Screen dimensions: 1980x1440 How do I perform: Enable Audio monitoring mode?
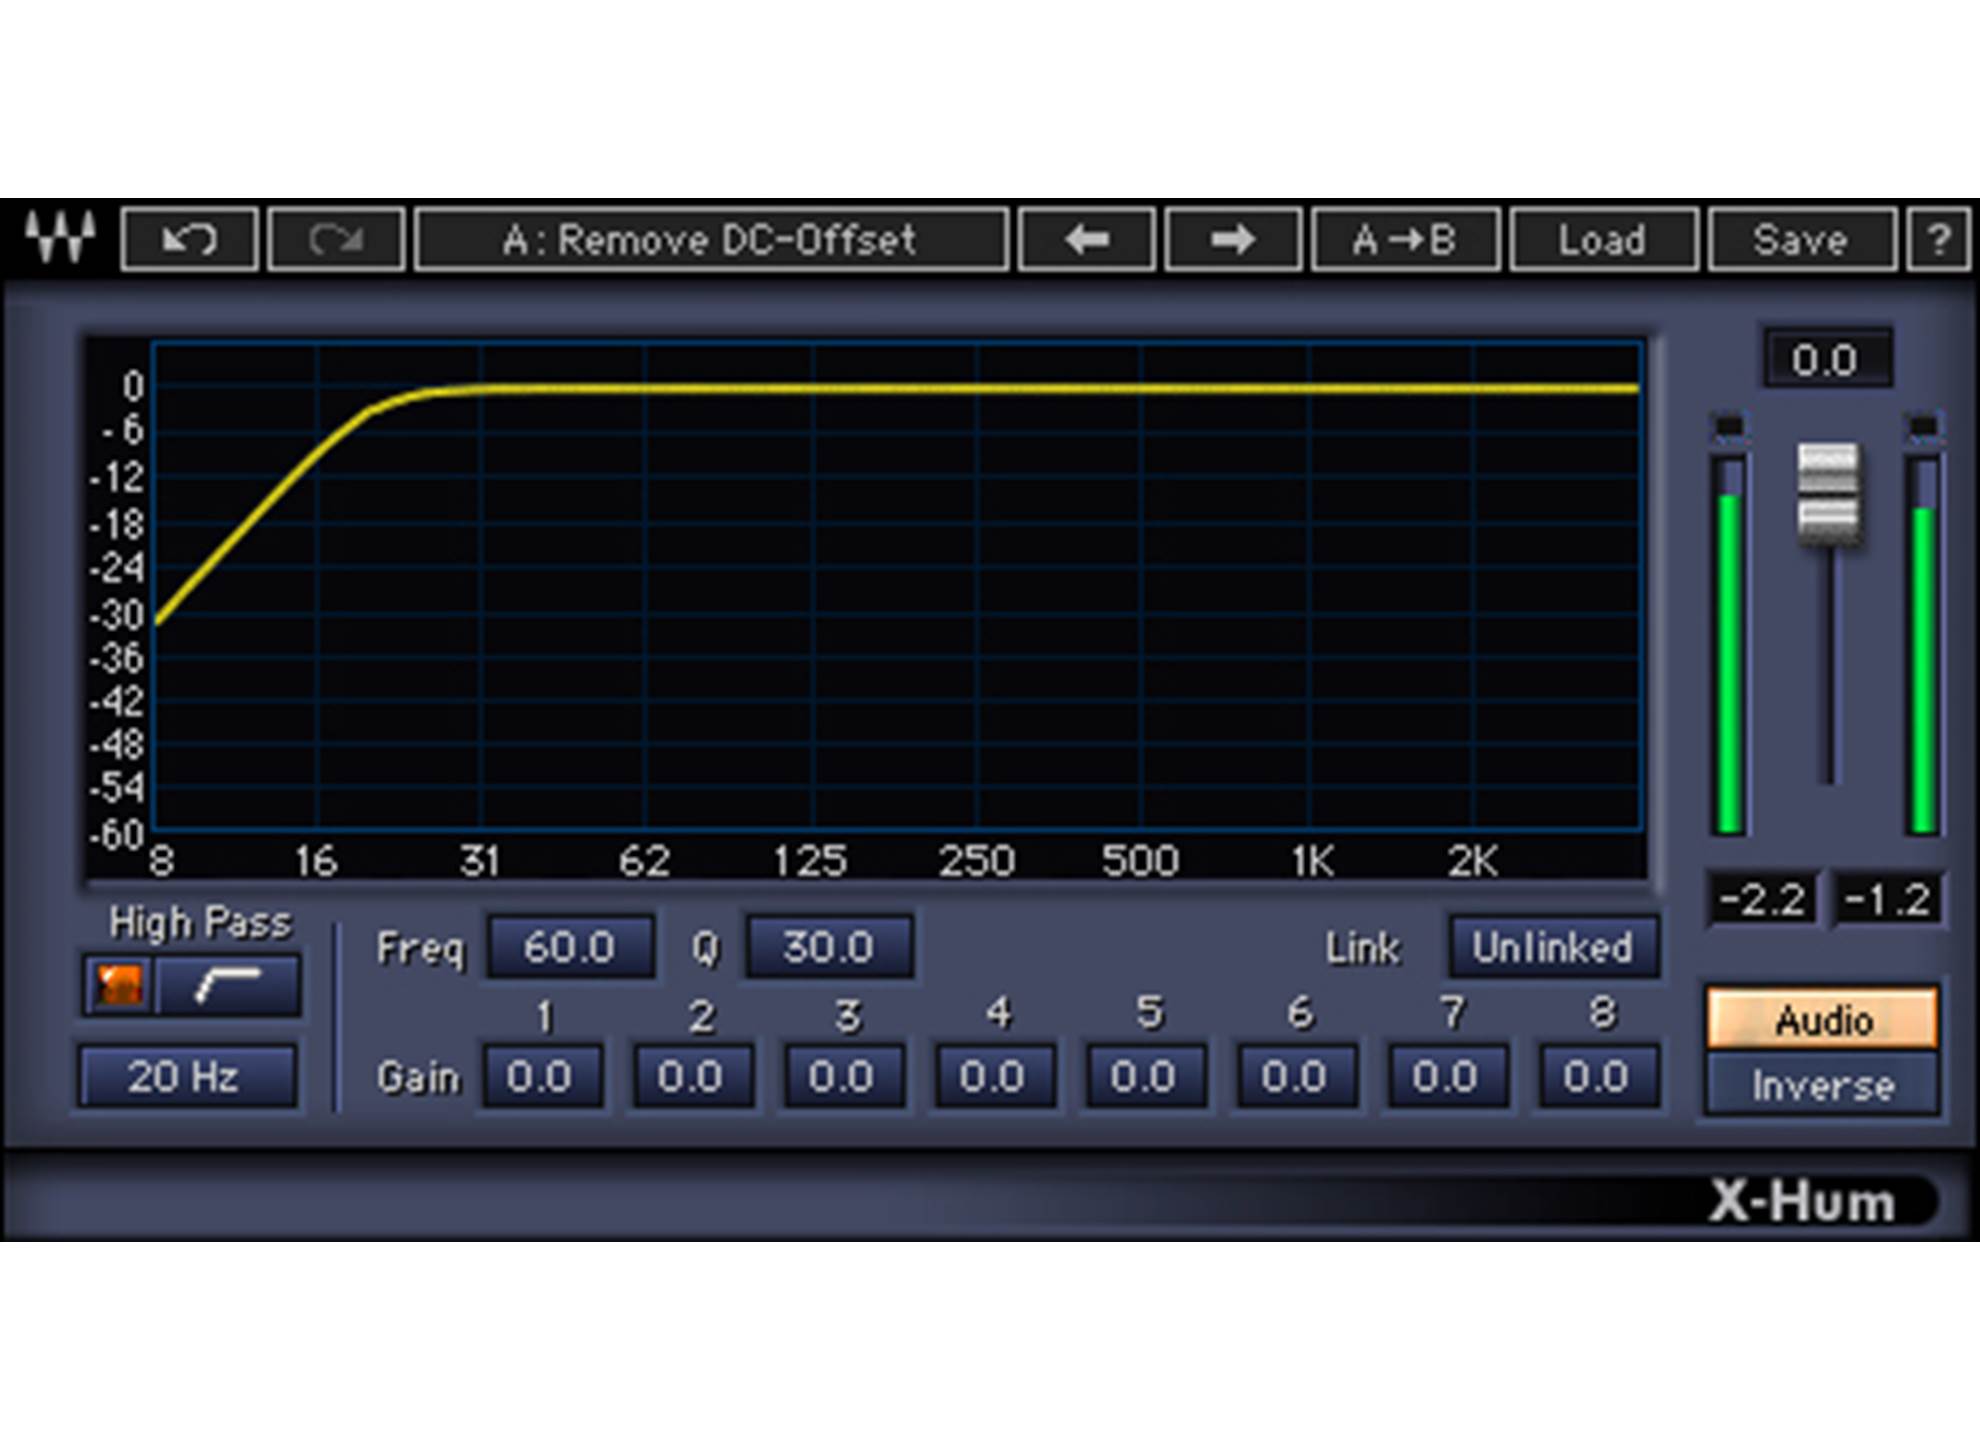click(x=1823, y=1021)
